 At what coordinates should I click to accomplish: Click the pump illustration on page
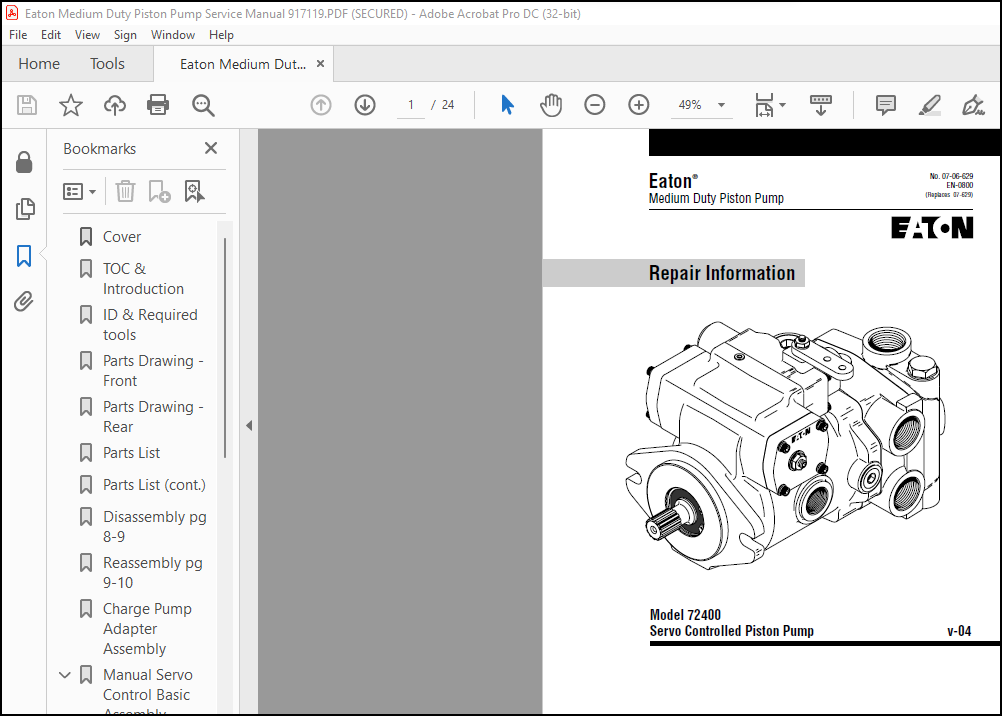click(785, 446)
